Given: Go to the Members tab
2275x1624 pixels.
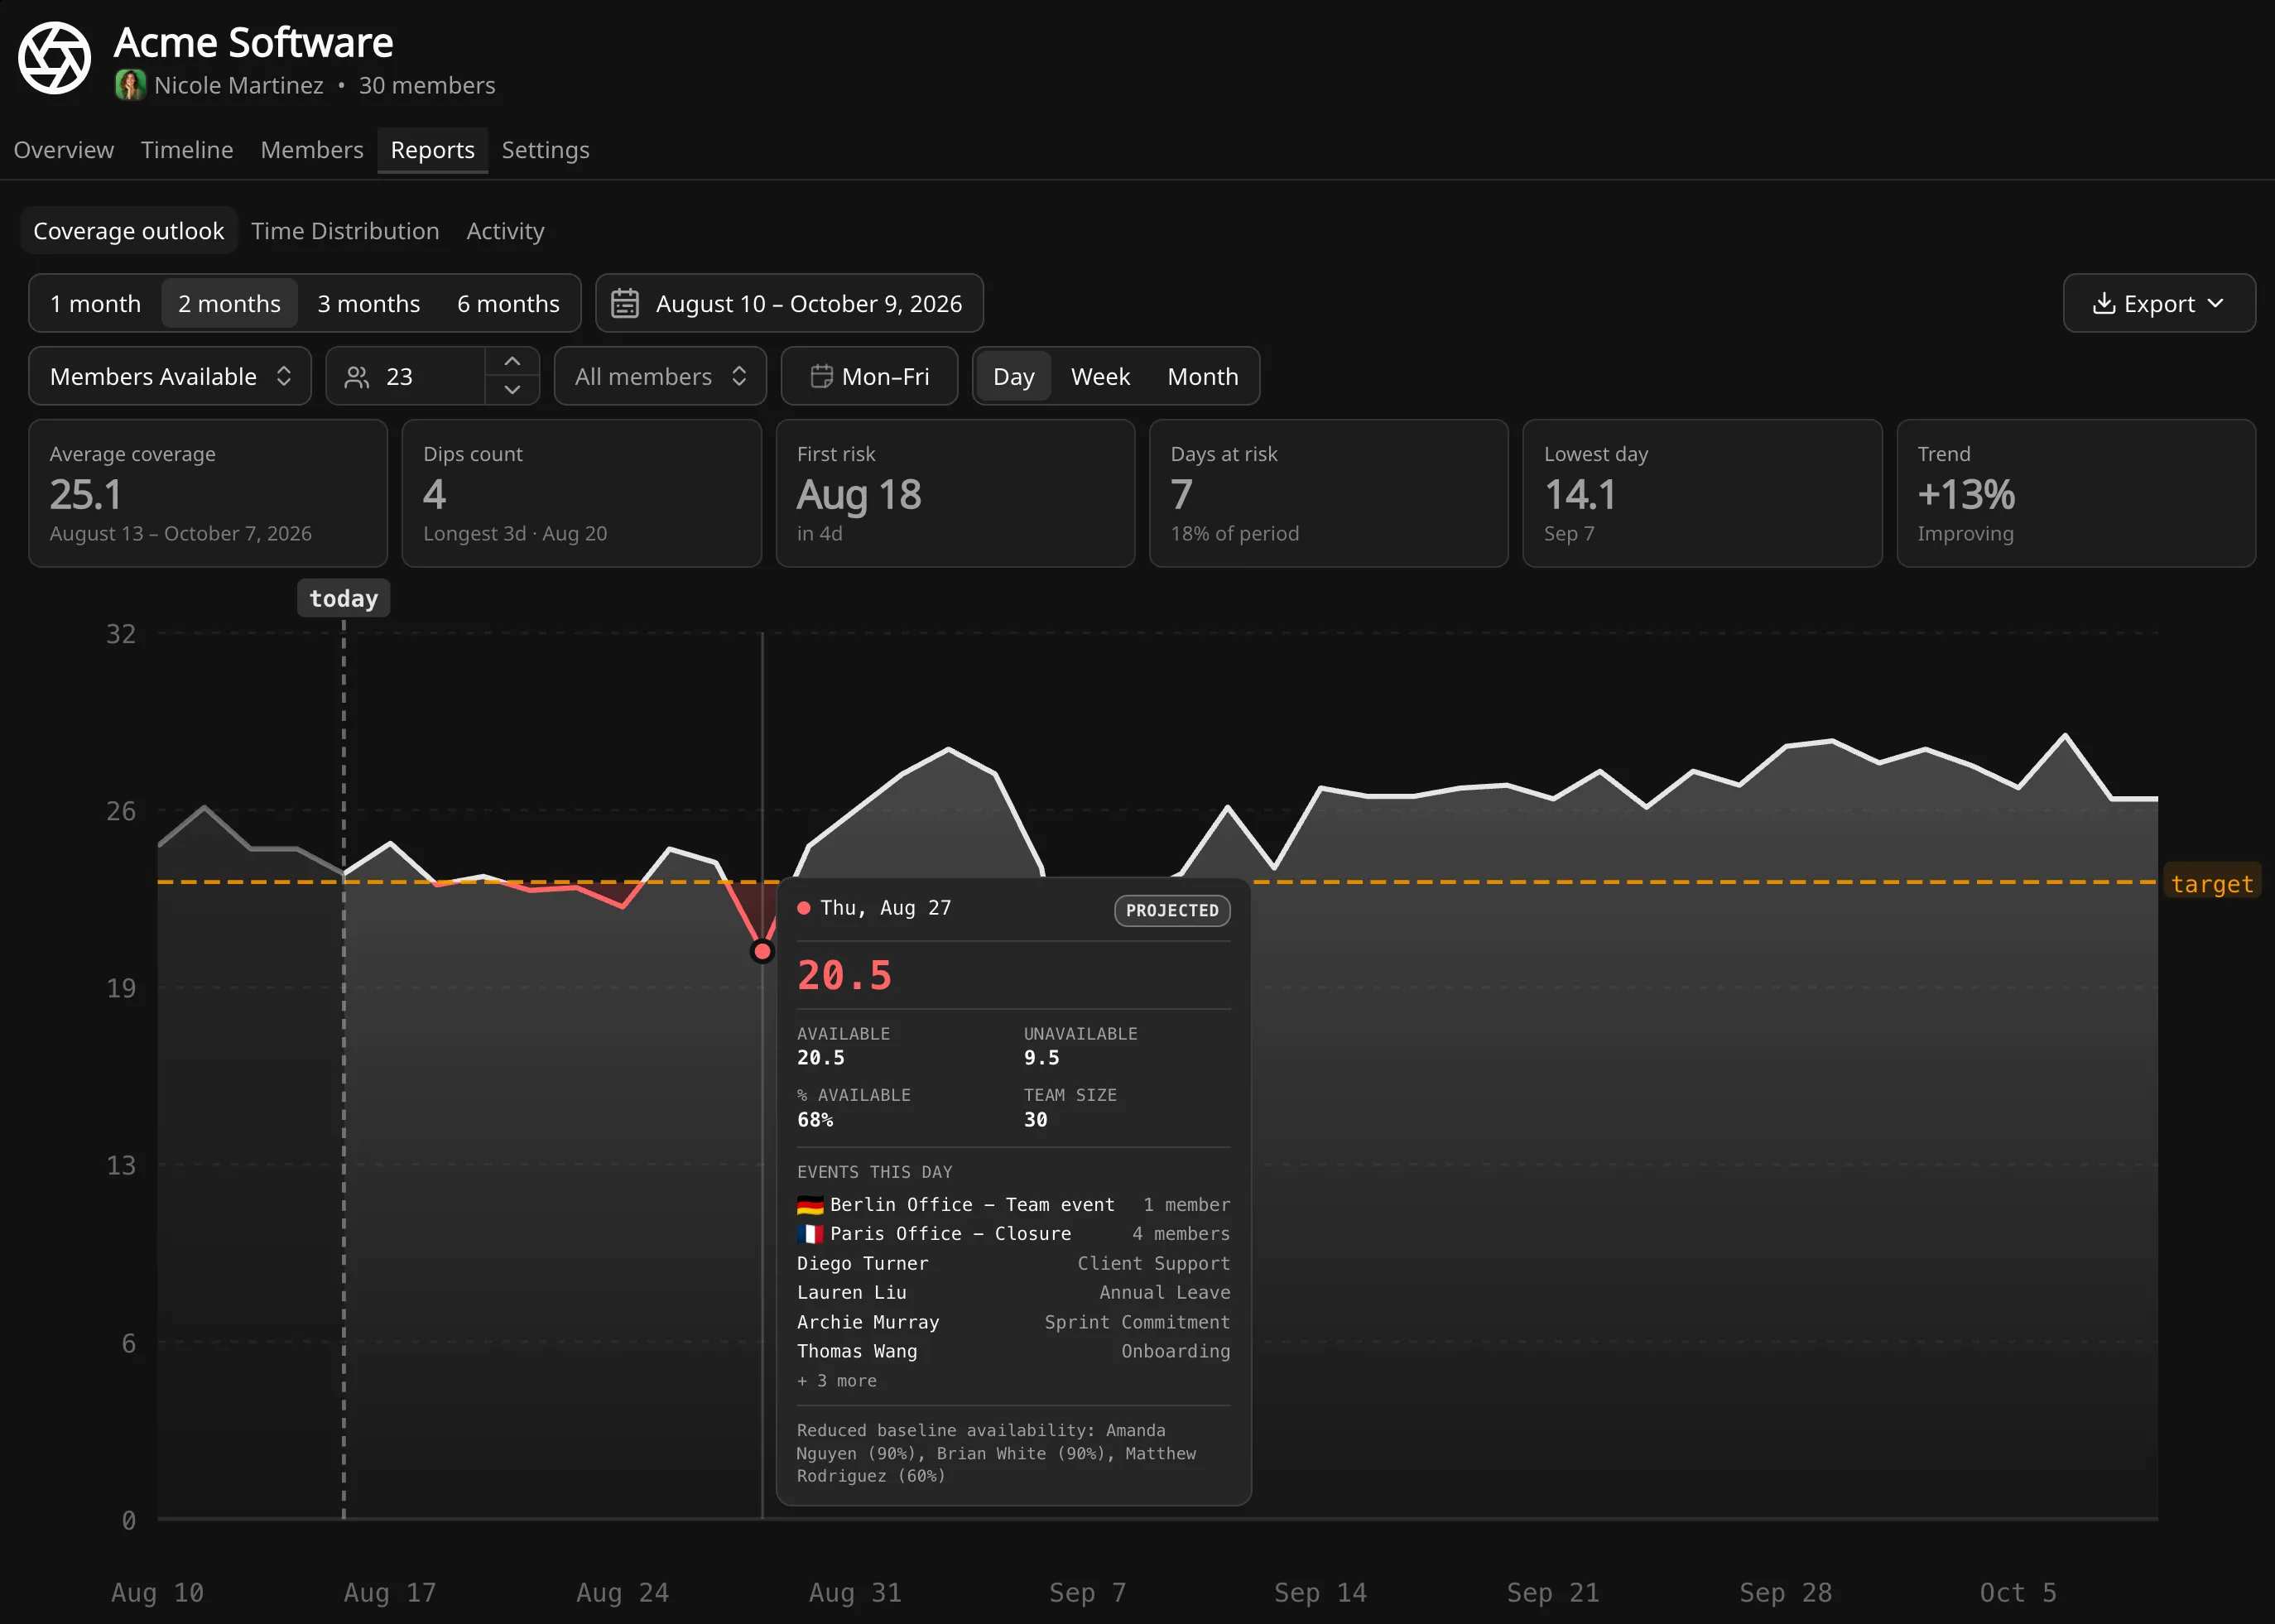Looking at the screenshot, I should click(312, 150).
